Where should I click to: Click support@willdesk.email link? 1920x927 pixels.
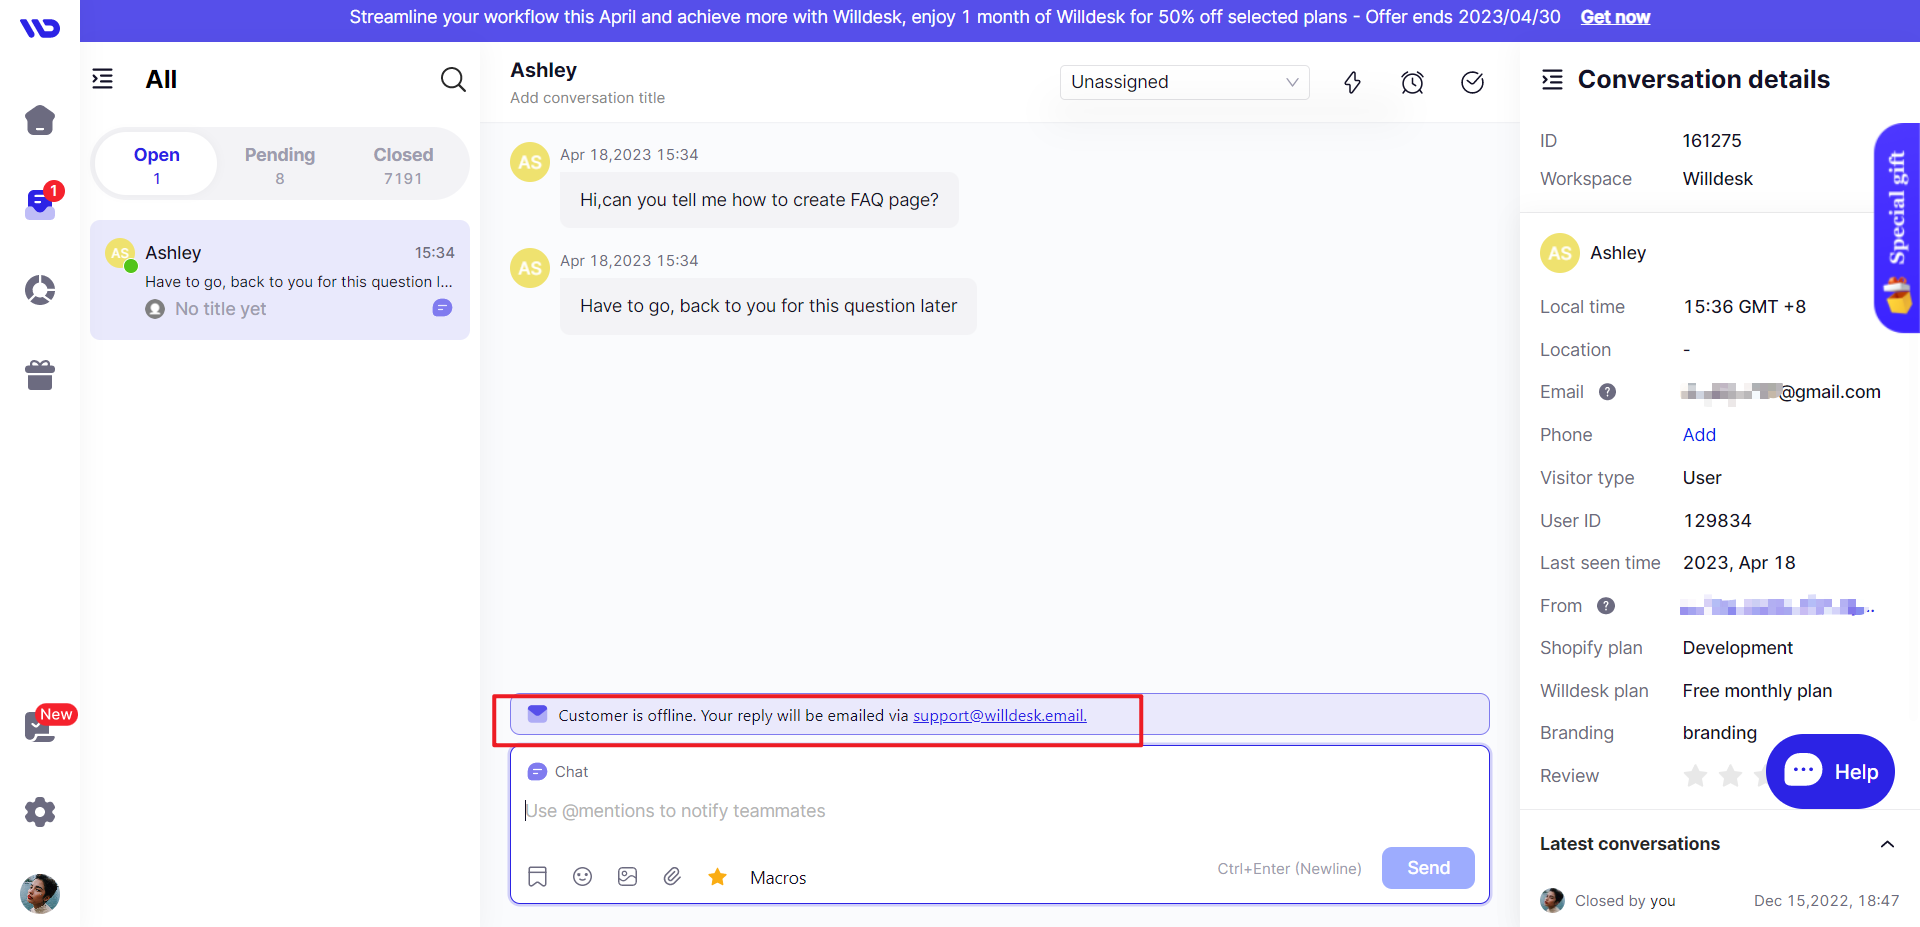click(x=999, y=716)
